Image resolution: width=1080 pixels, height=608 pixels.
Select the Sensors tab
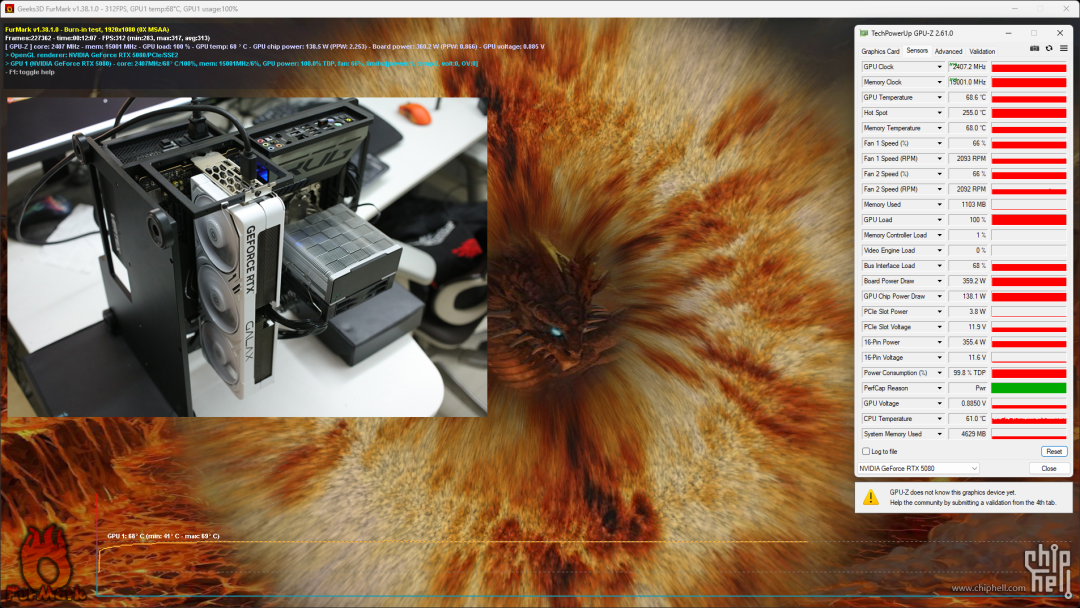pos(917,51)
